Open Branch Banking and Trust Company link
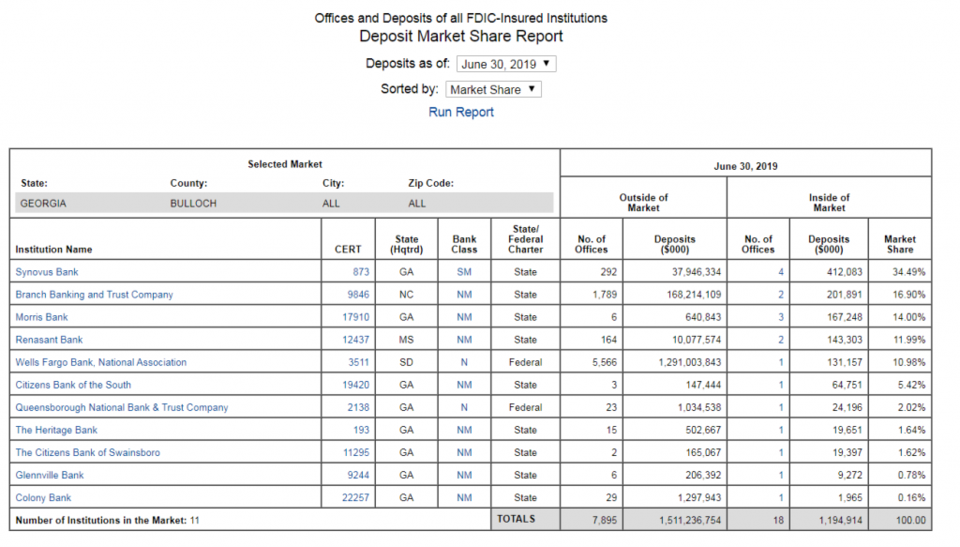Screen dimensions: 960x547 coord(94,295)
